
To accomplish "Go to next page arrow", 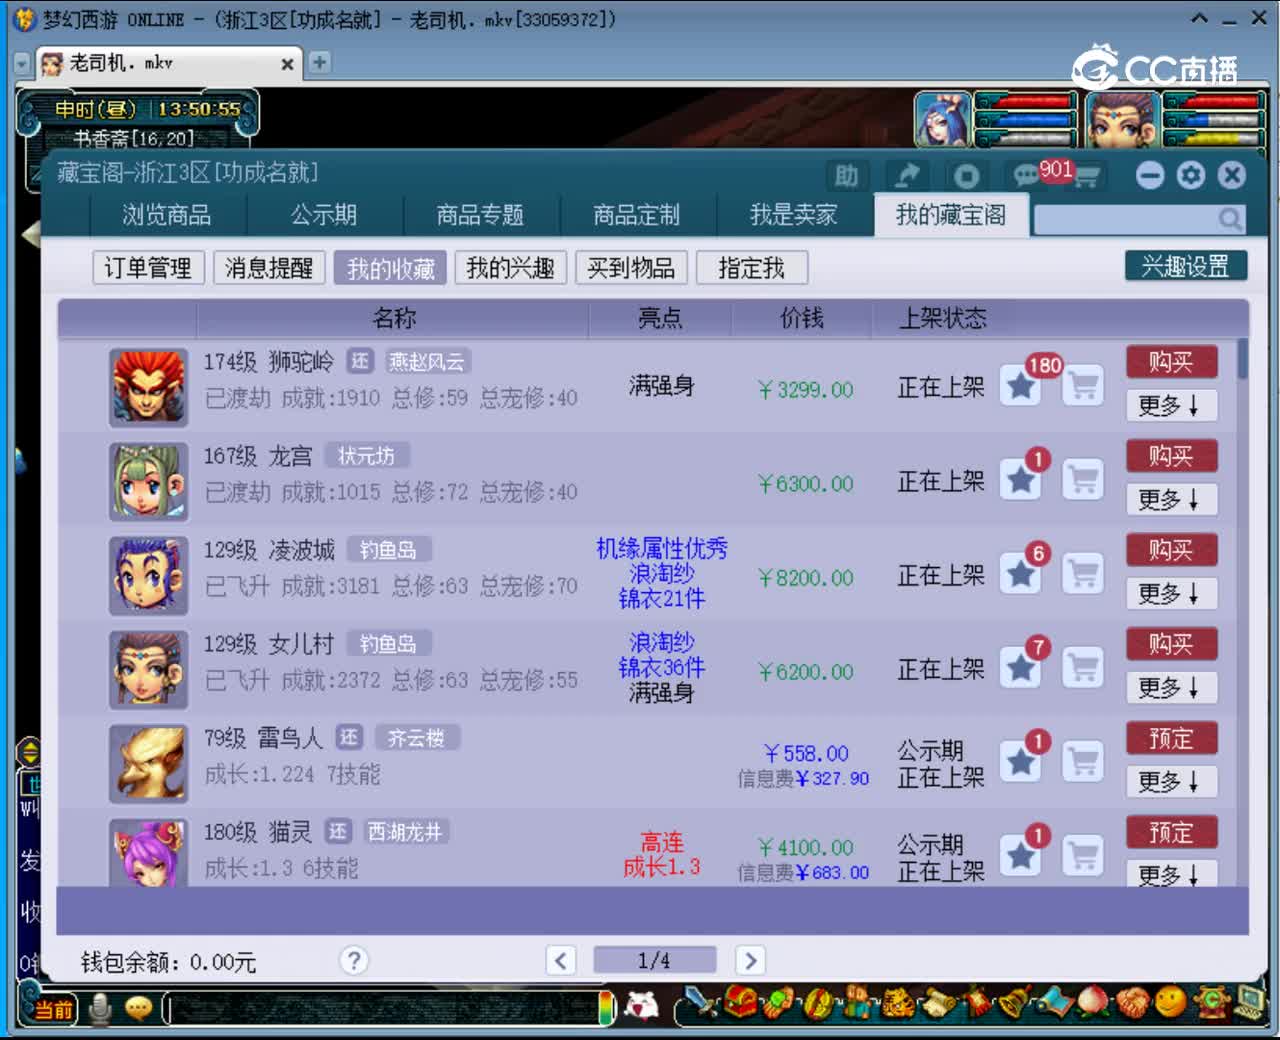I will pyautogui.click(x=750, y=961).
